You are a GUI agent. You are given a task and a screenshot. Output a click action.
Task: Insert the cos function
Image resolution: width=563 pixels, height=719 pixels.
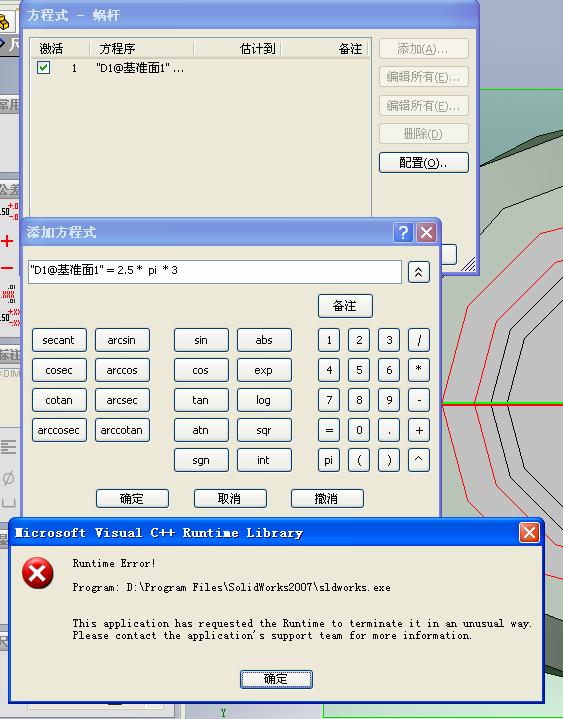coord(201,370)
